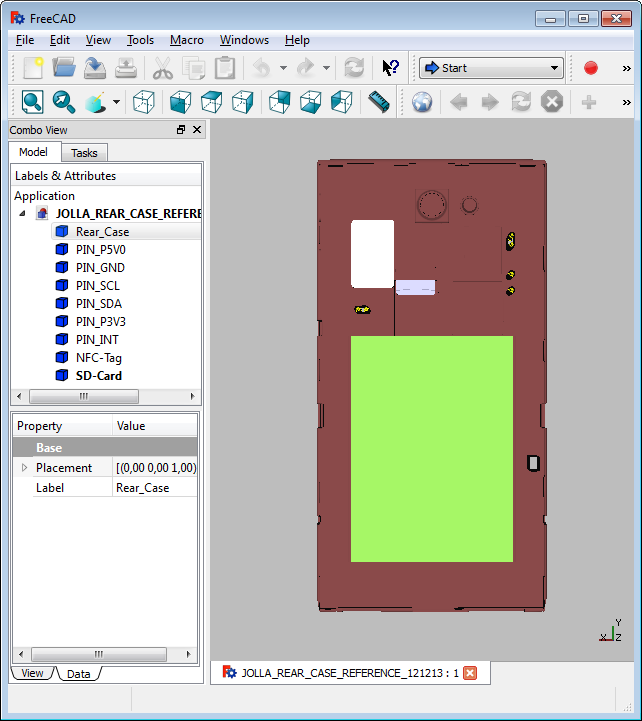The height and width of the screenshot is (721, 642).
Task: Set top view cube icon
Action: click(x=212, y=102)
